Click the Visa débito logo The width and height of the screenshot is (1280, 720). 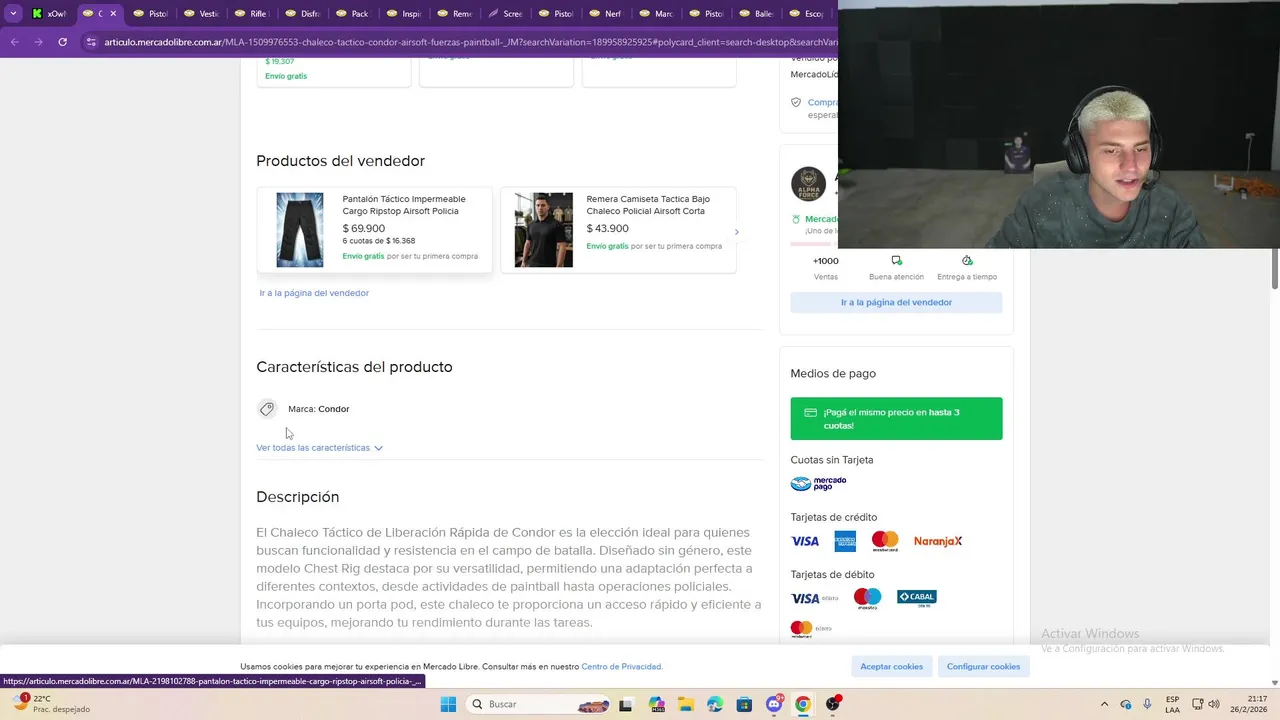[815, 598]
